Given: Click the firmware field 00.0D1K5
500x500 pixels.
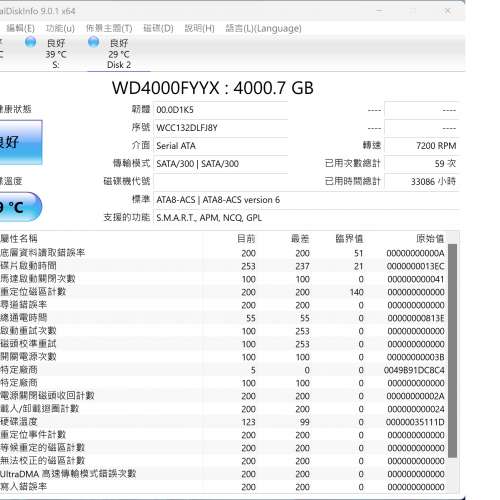Looking at the screenshot, I should click(x=220, y=110).
